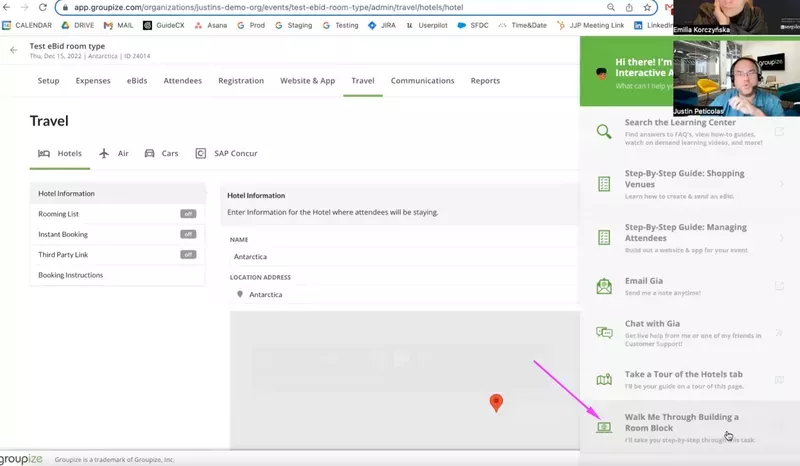Click the back arrow beside event title
Image resolution: width=800 pixels, height=466 pixels.
coord(14,49)
